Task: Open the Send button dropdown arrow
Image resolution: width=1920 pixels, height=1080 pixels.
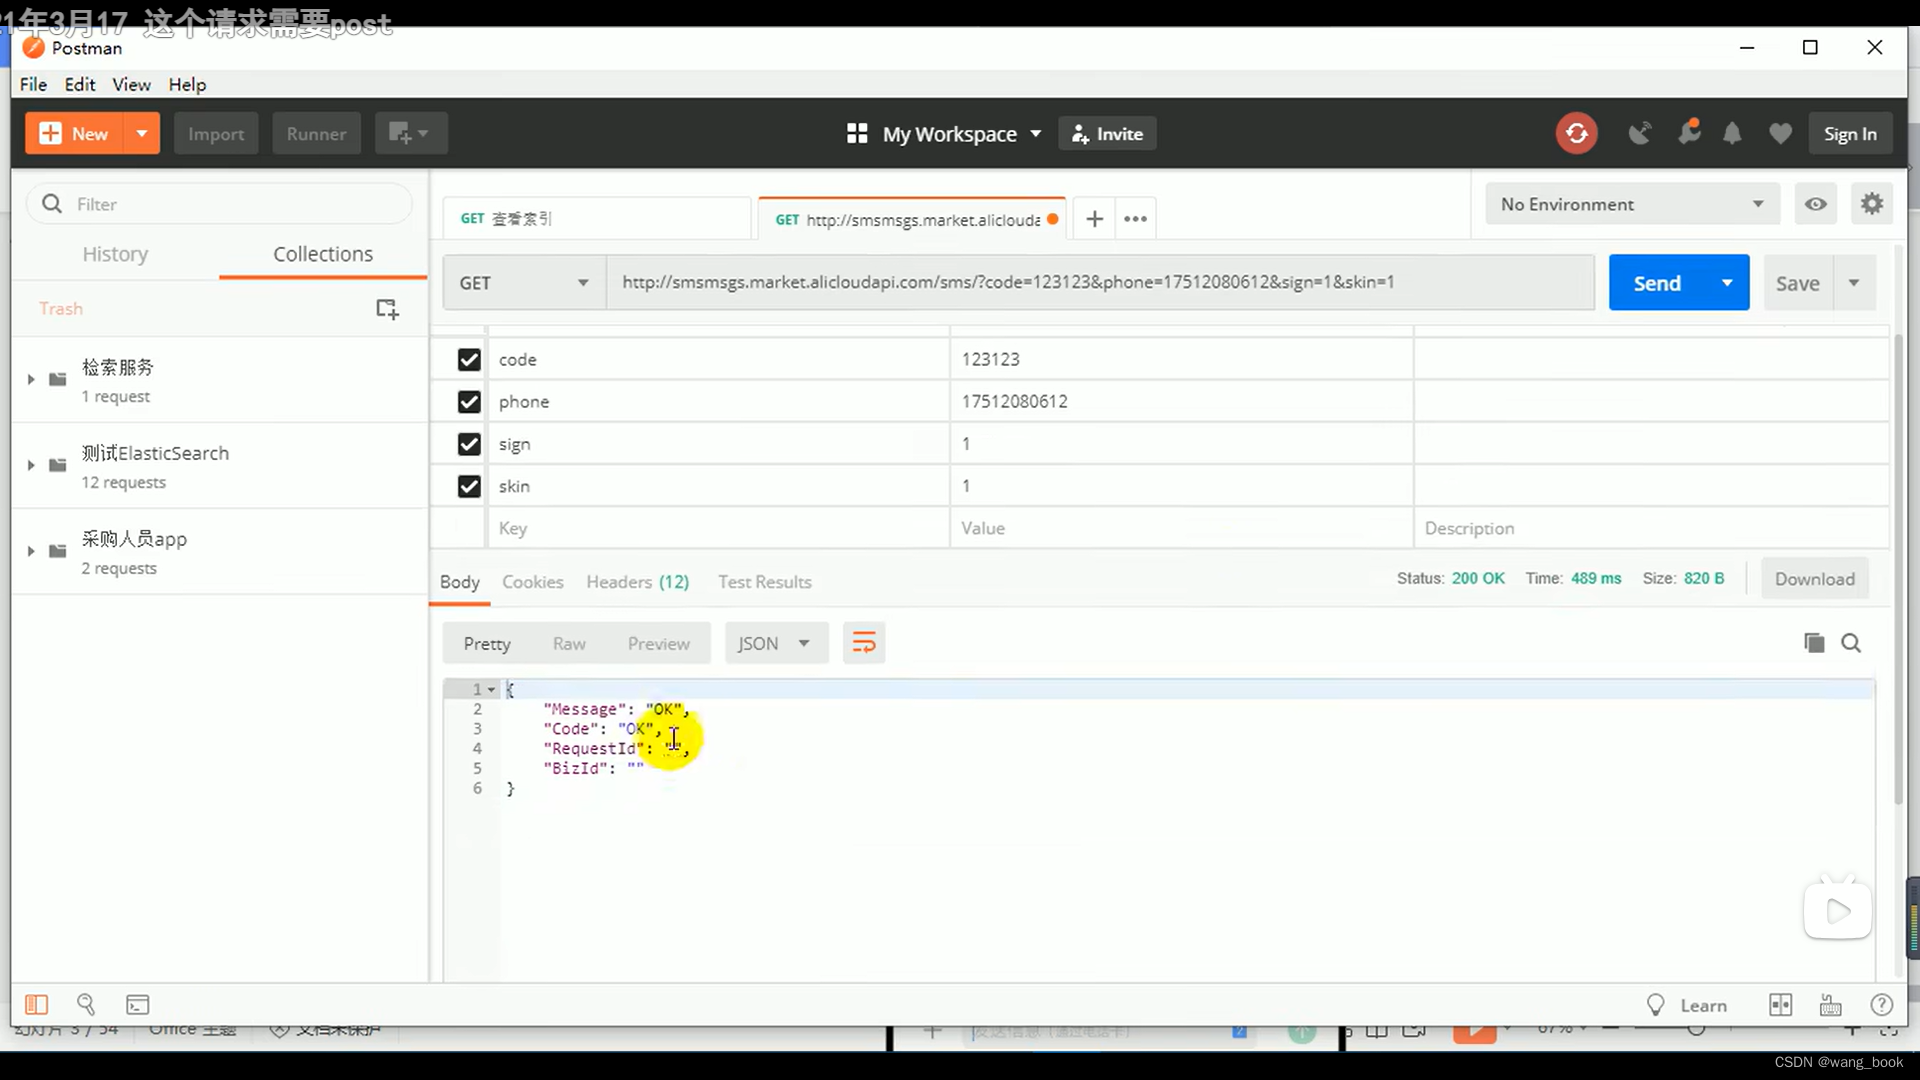Action: click(x=1727, y=283)
